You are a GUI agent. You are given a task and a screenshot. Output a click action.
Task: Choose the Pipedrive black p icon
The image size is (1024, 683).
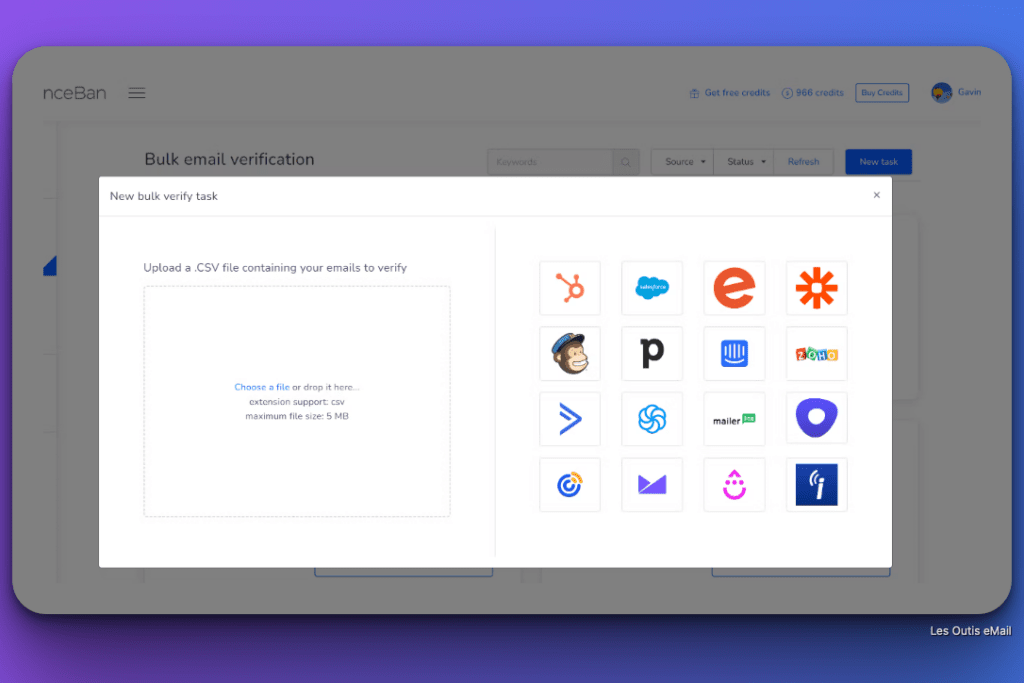[652, 353]
